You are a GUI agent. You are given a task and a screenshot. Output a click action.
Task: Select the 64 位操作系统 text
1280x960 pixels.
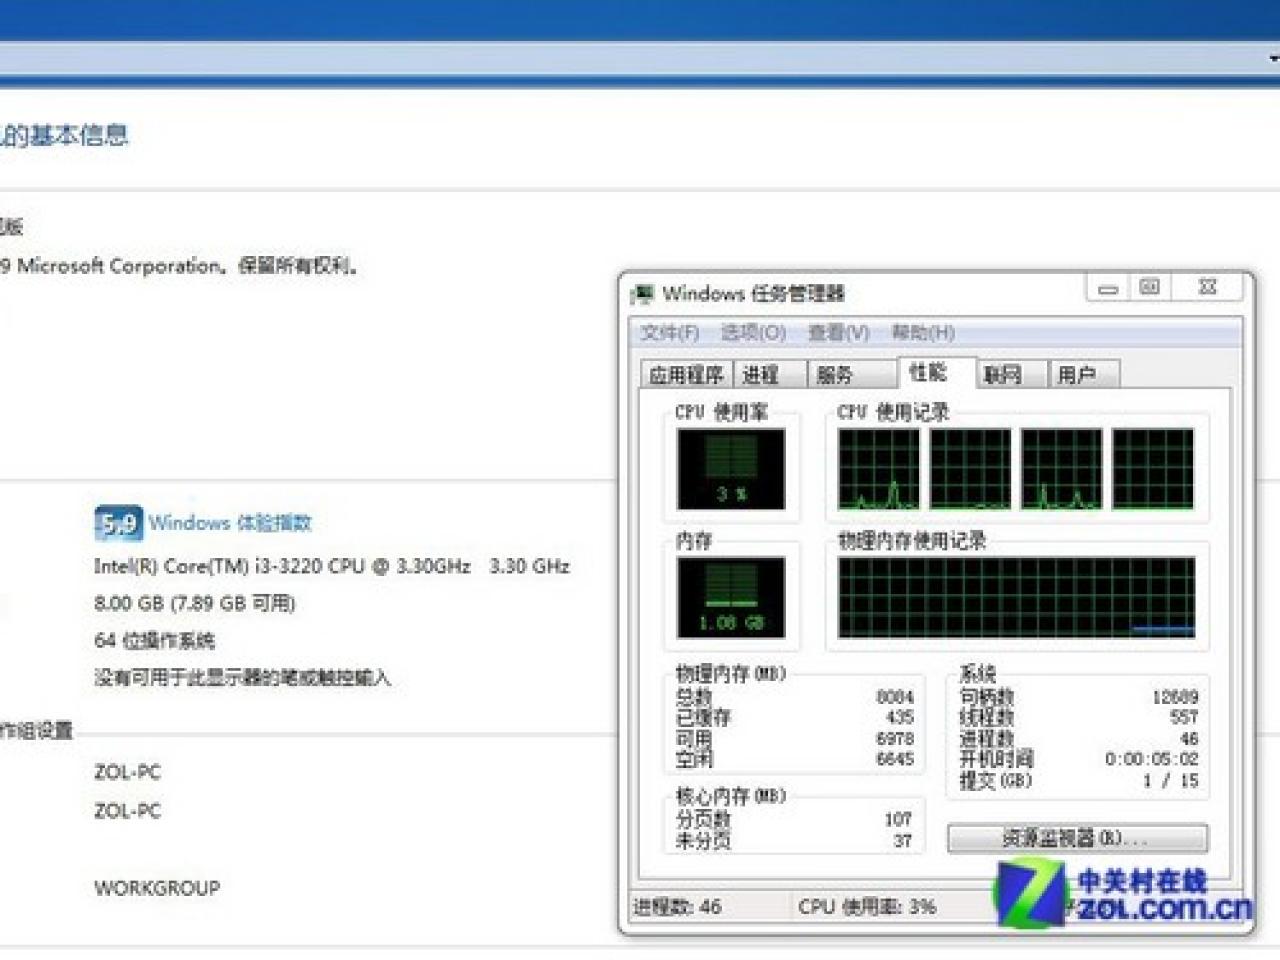coord(155,640)
